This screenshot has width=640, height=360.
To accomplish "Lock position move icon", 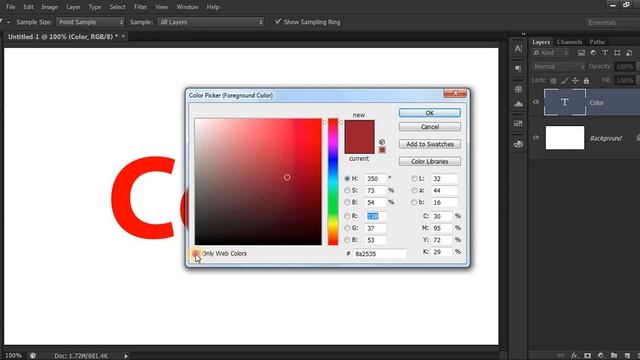I will pyautogui.click(x=575, y=81).
